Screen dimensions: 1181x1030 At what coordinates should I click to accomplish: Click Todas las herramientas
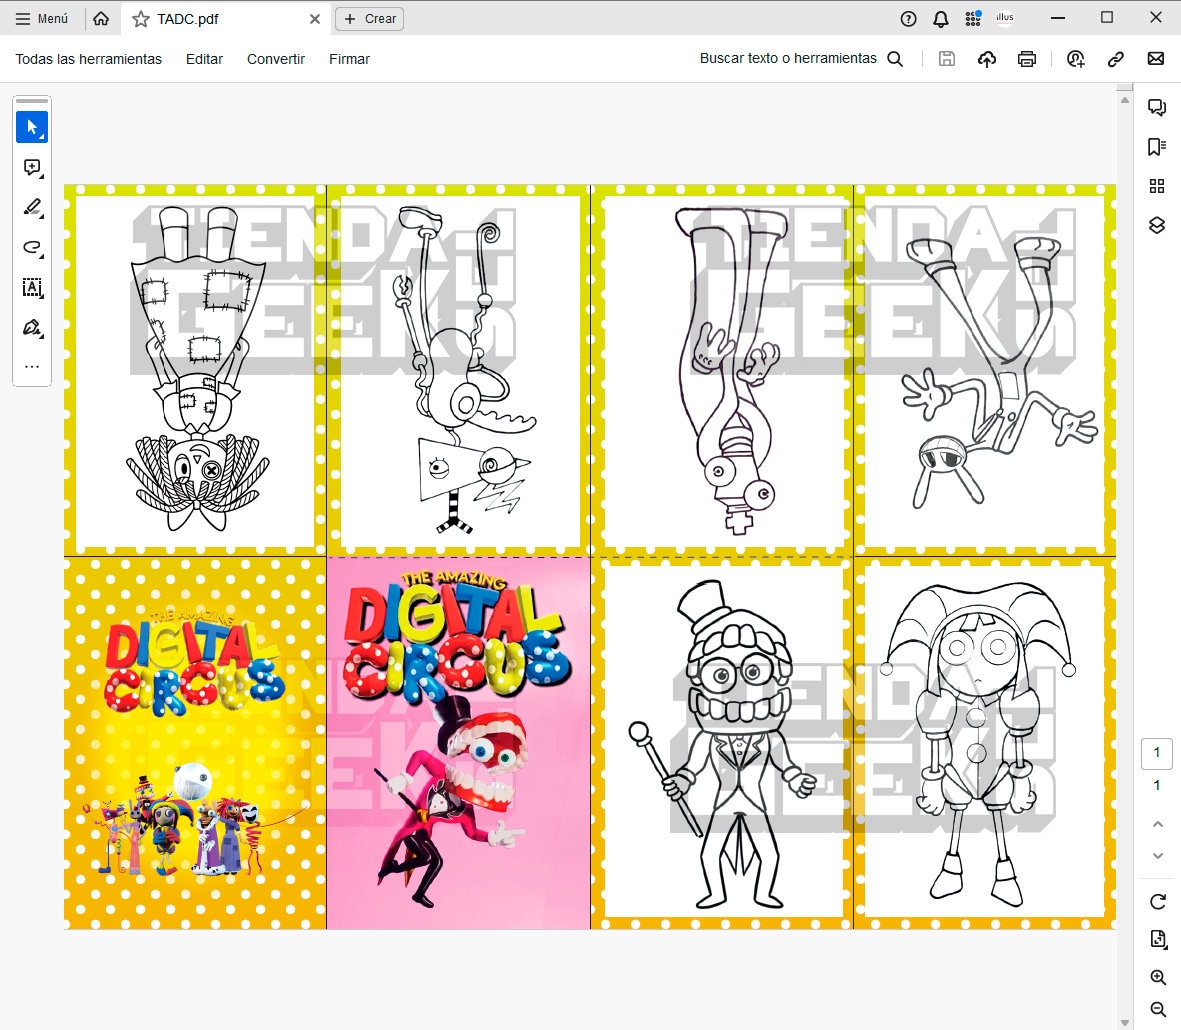(x=87, y=59)
